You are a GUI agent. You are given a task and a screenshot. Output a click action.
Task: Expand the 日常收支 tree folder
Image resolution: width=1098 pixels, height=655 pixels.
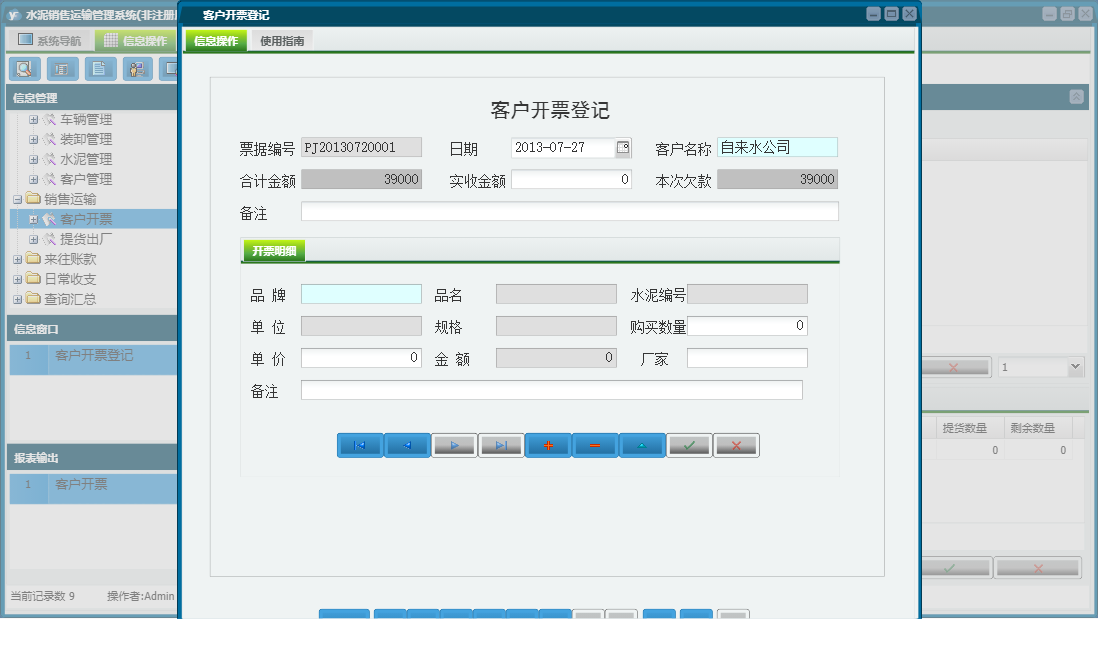click(18, 280)
